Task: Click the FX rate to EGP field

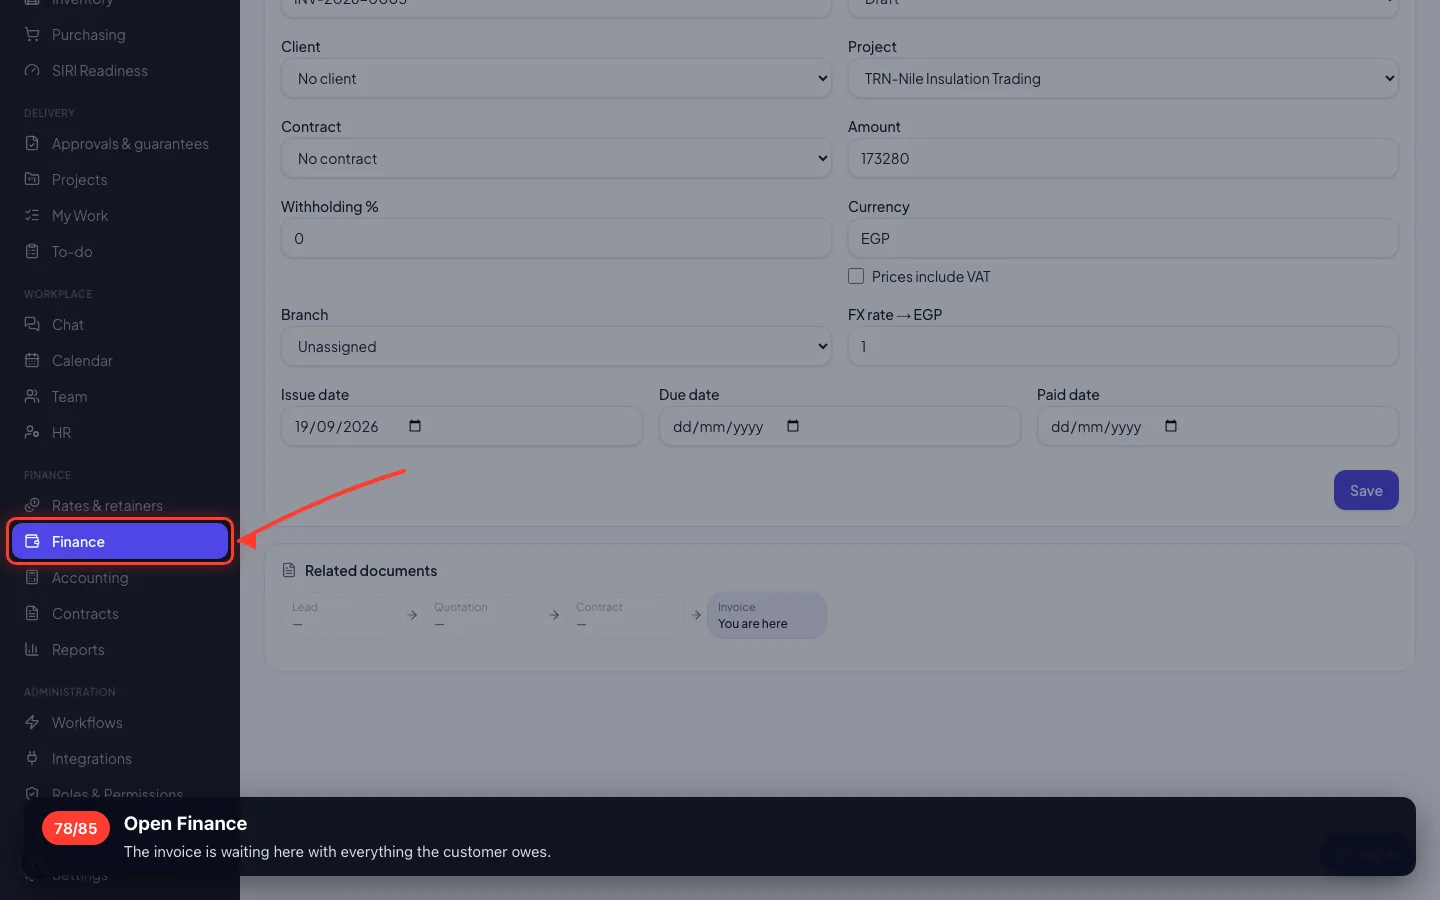Action: coord(1123,346)
